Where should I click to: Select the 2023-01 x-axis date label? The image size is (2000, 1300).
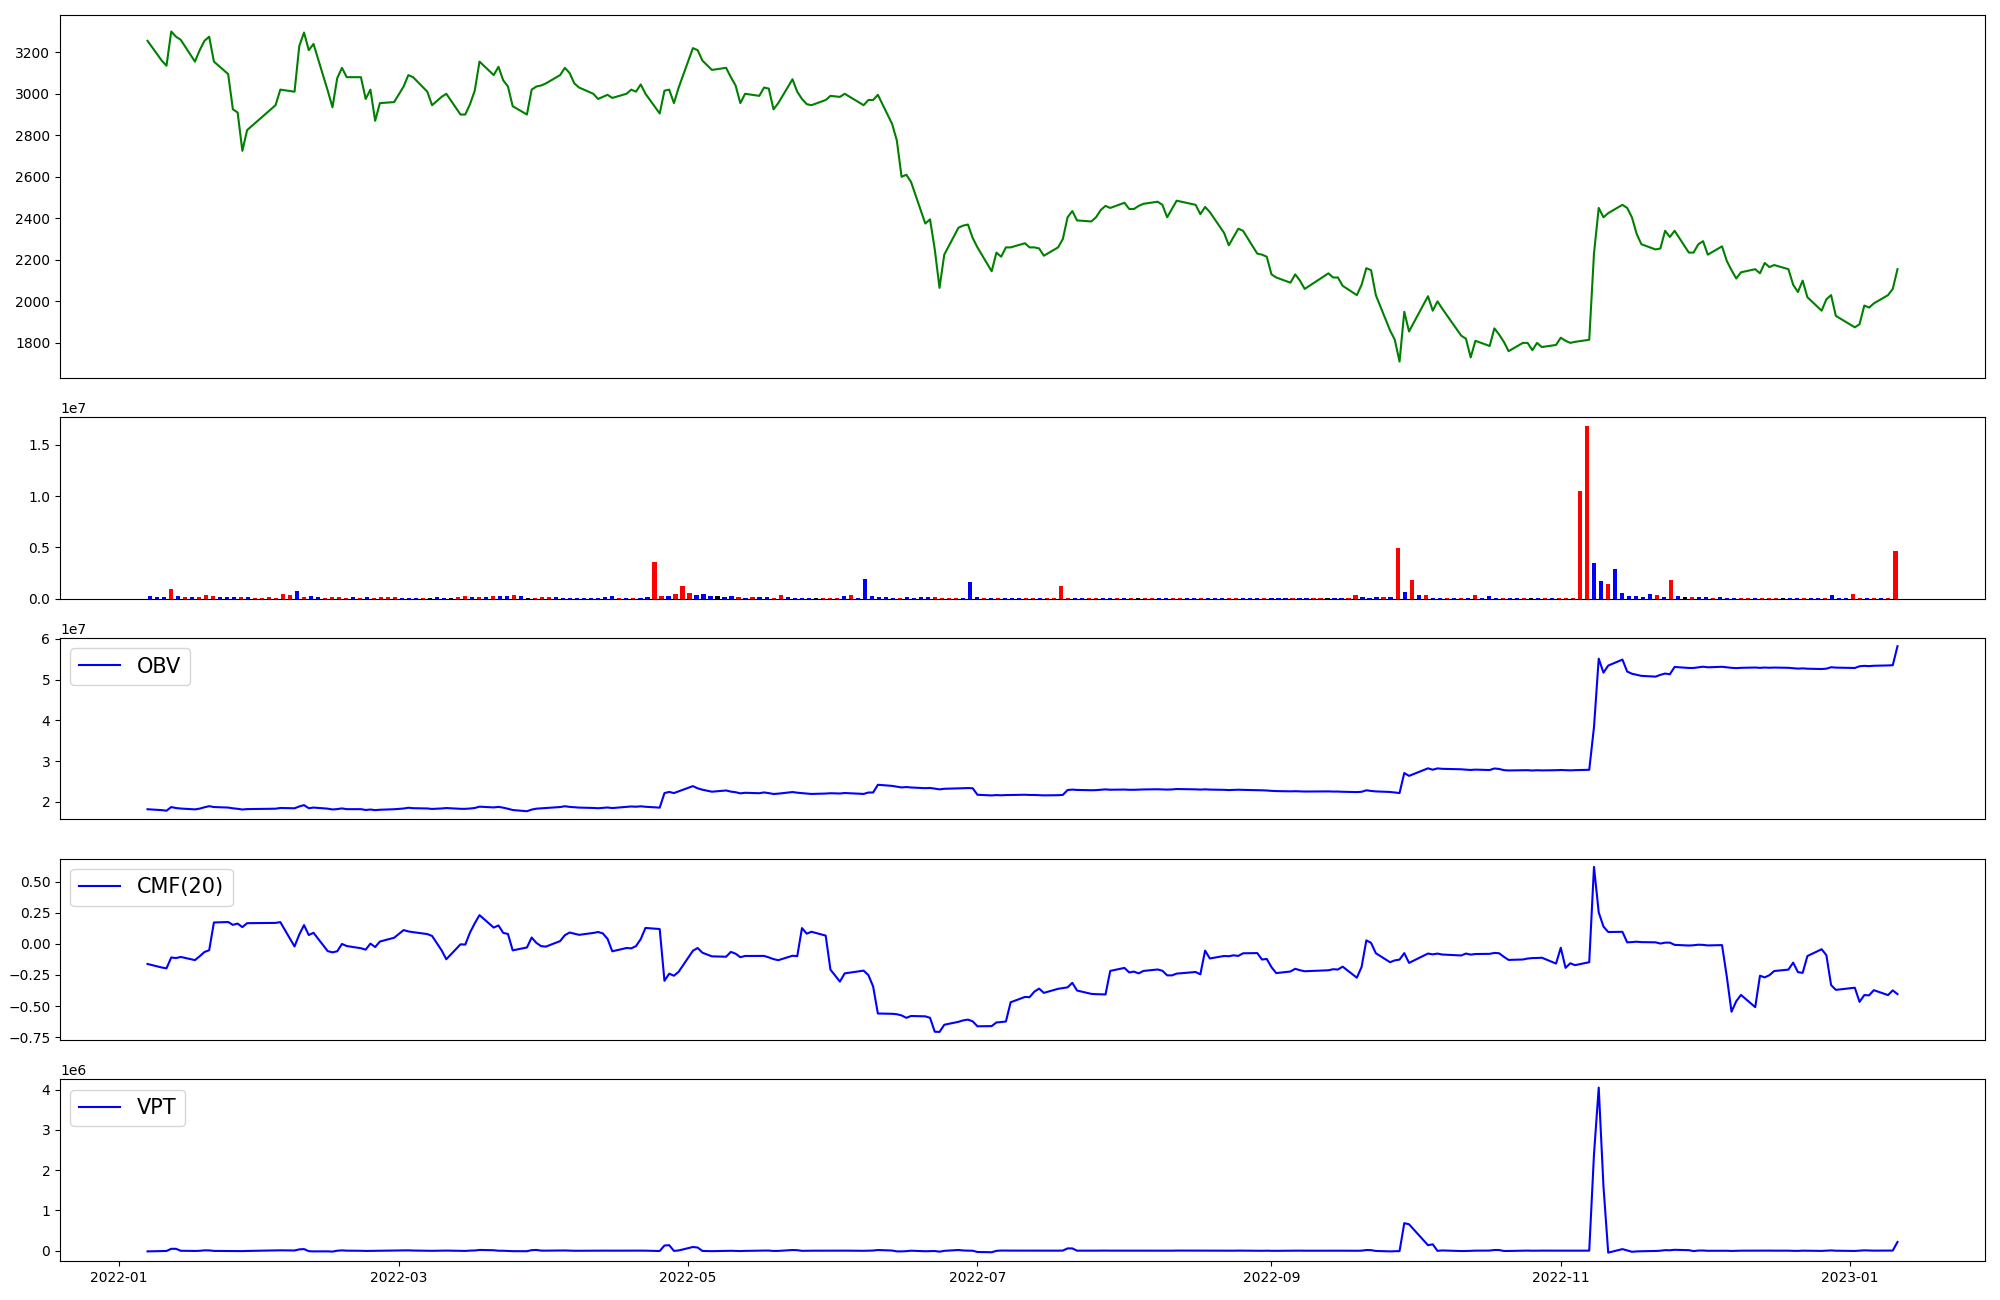(1850, 1276)
